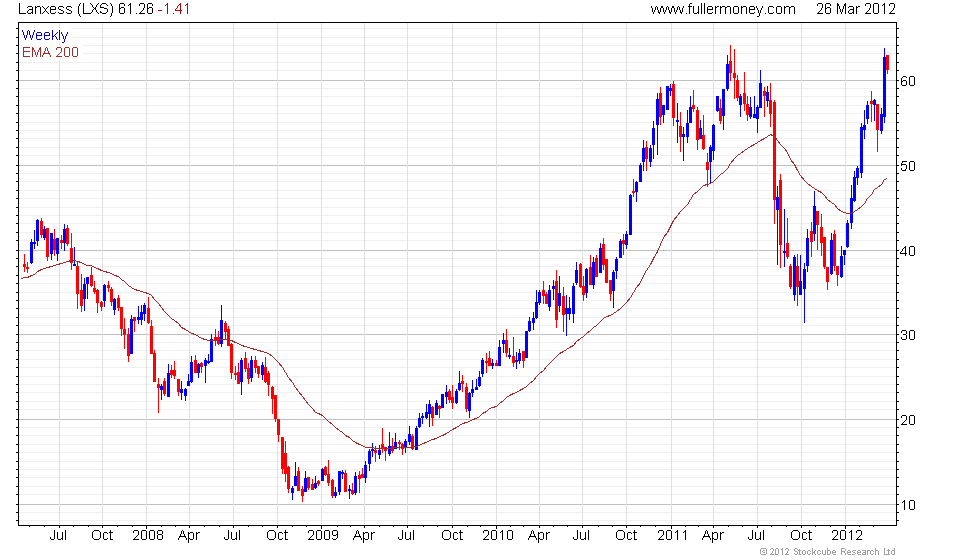Click the 50 price axis label
This screenshot has width=980, height=560.
[x=908, y=166]
